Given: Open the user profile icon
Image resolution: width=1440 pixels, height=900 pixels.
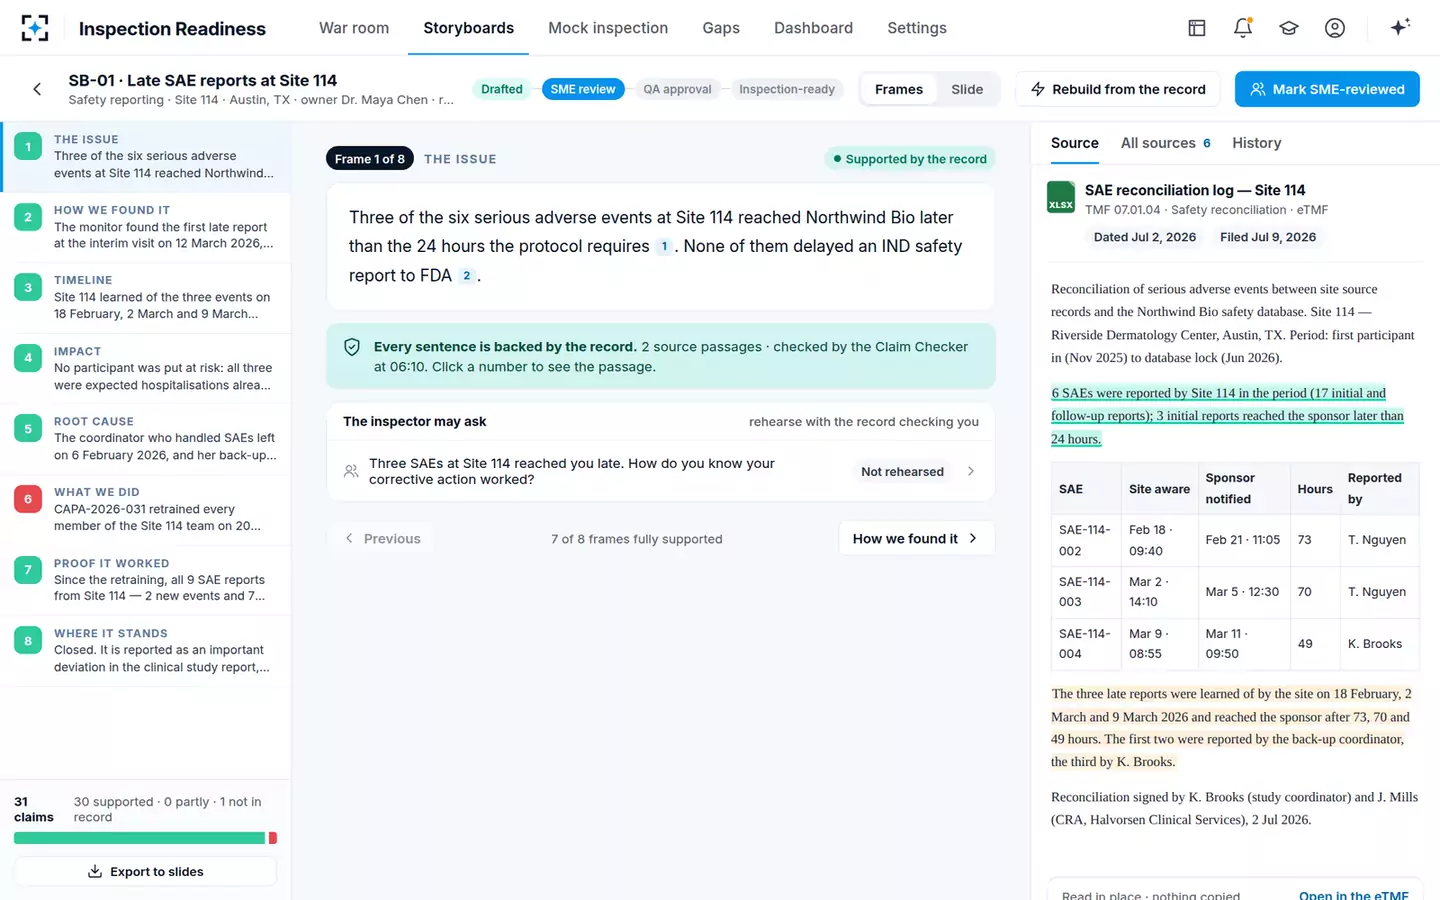Looking at the screenshot, I should 1335,28.
